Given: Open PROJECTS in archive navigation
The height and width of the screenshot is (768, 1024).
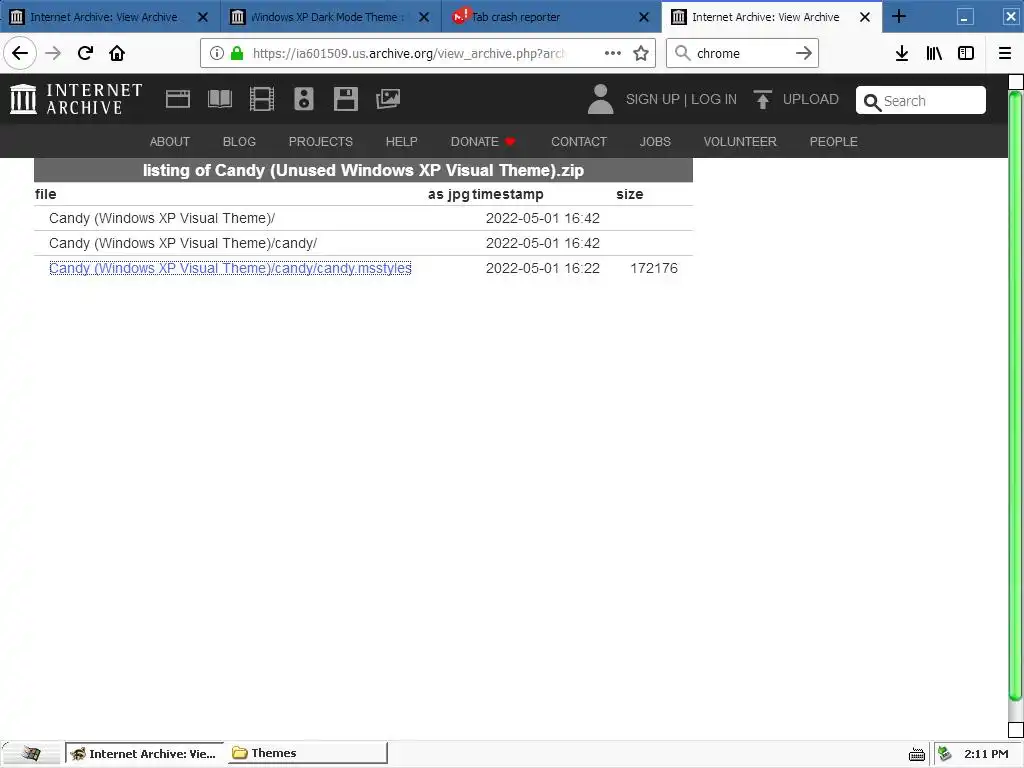Looking at the screenshot, I should tap(321, 142).
